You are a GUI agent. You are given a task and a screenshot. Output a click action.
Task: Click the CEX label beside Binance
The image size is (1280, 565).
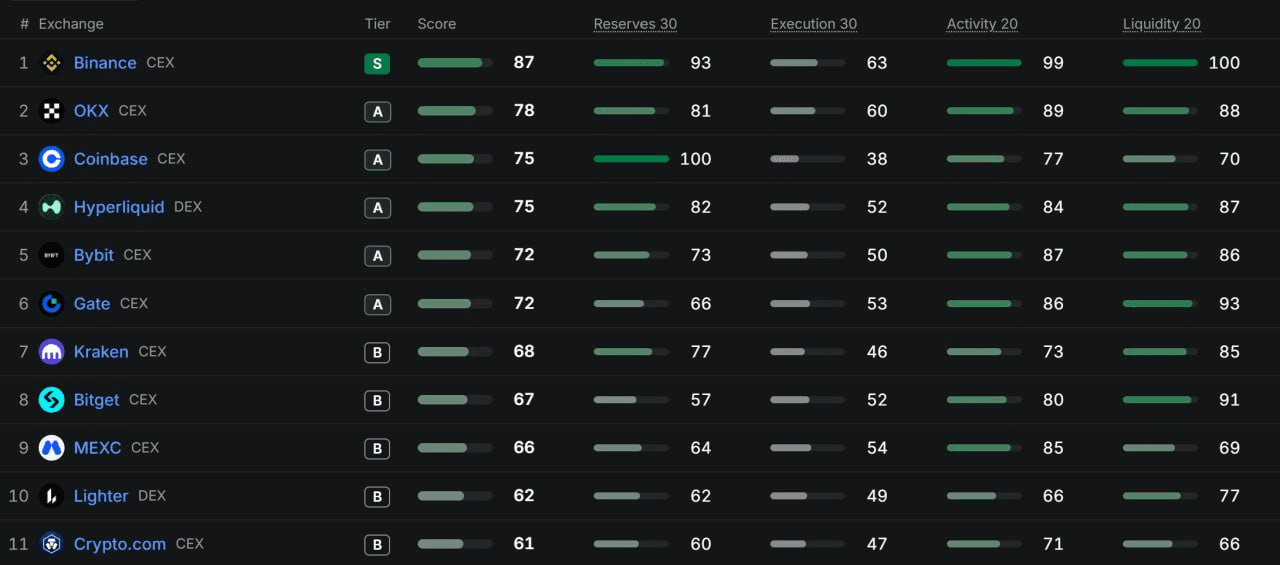coord(160,63)
